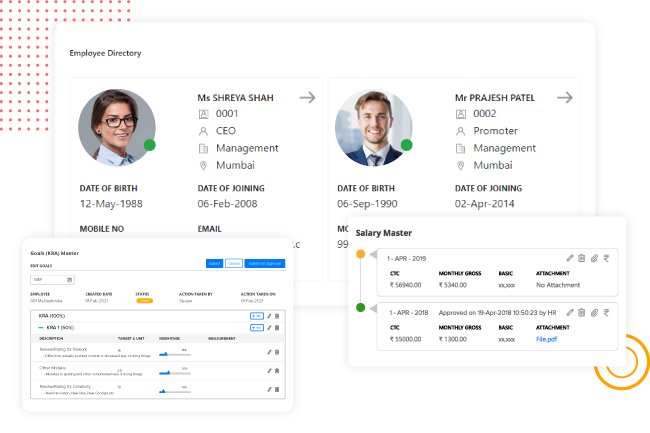
Task: Collapse the KRA 1 (50%) section
Action: [x=40, y=327]
